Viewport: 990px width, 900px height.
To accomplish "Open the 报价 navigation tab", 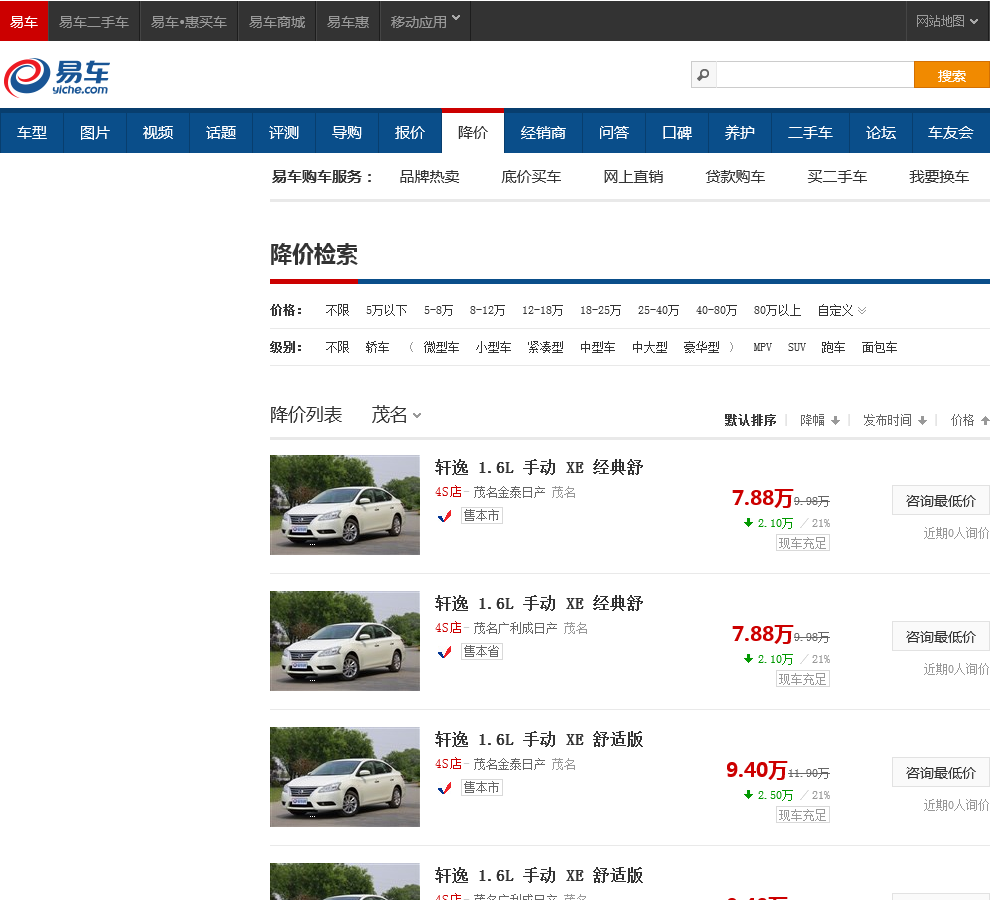I will pyautogui.click(x=409, y=132).
